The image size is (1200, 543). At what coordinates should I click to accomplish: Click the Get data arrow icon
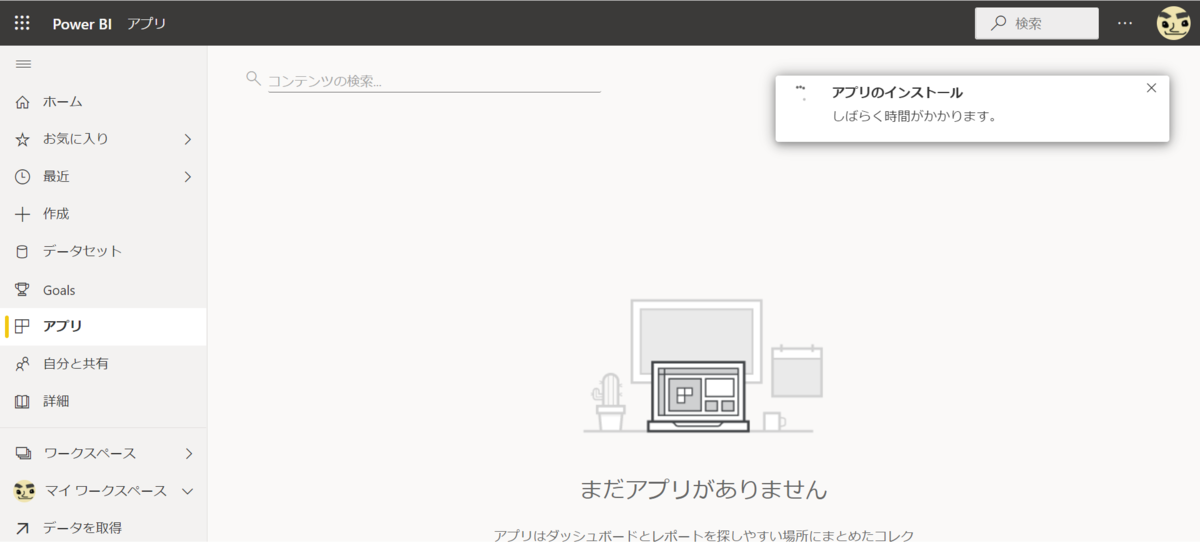(x=23, y=528)
